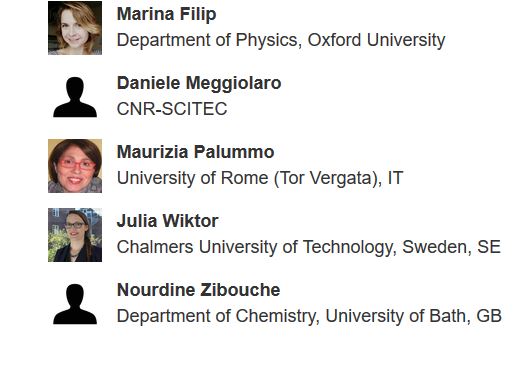The image size is (525, 371).
Task: Open the Julia Wiktor name link
Action: pos(167,221)
